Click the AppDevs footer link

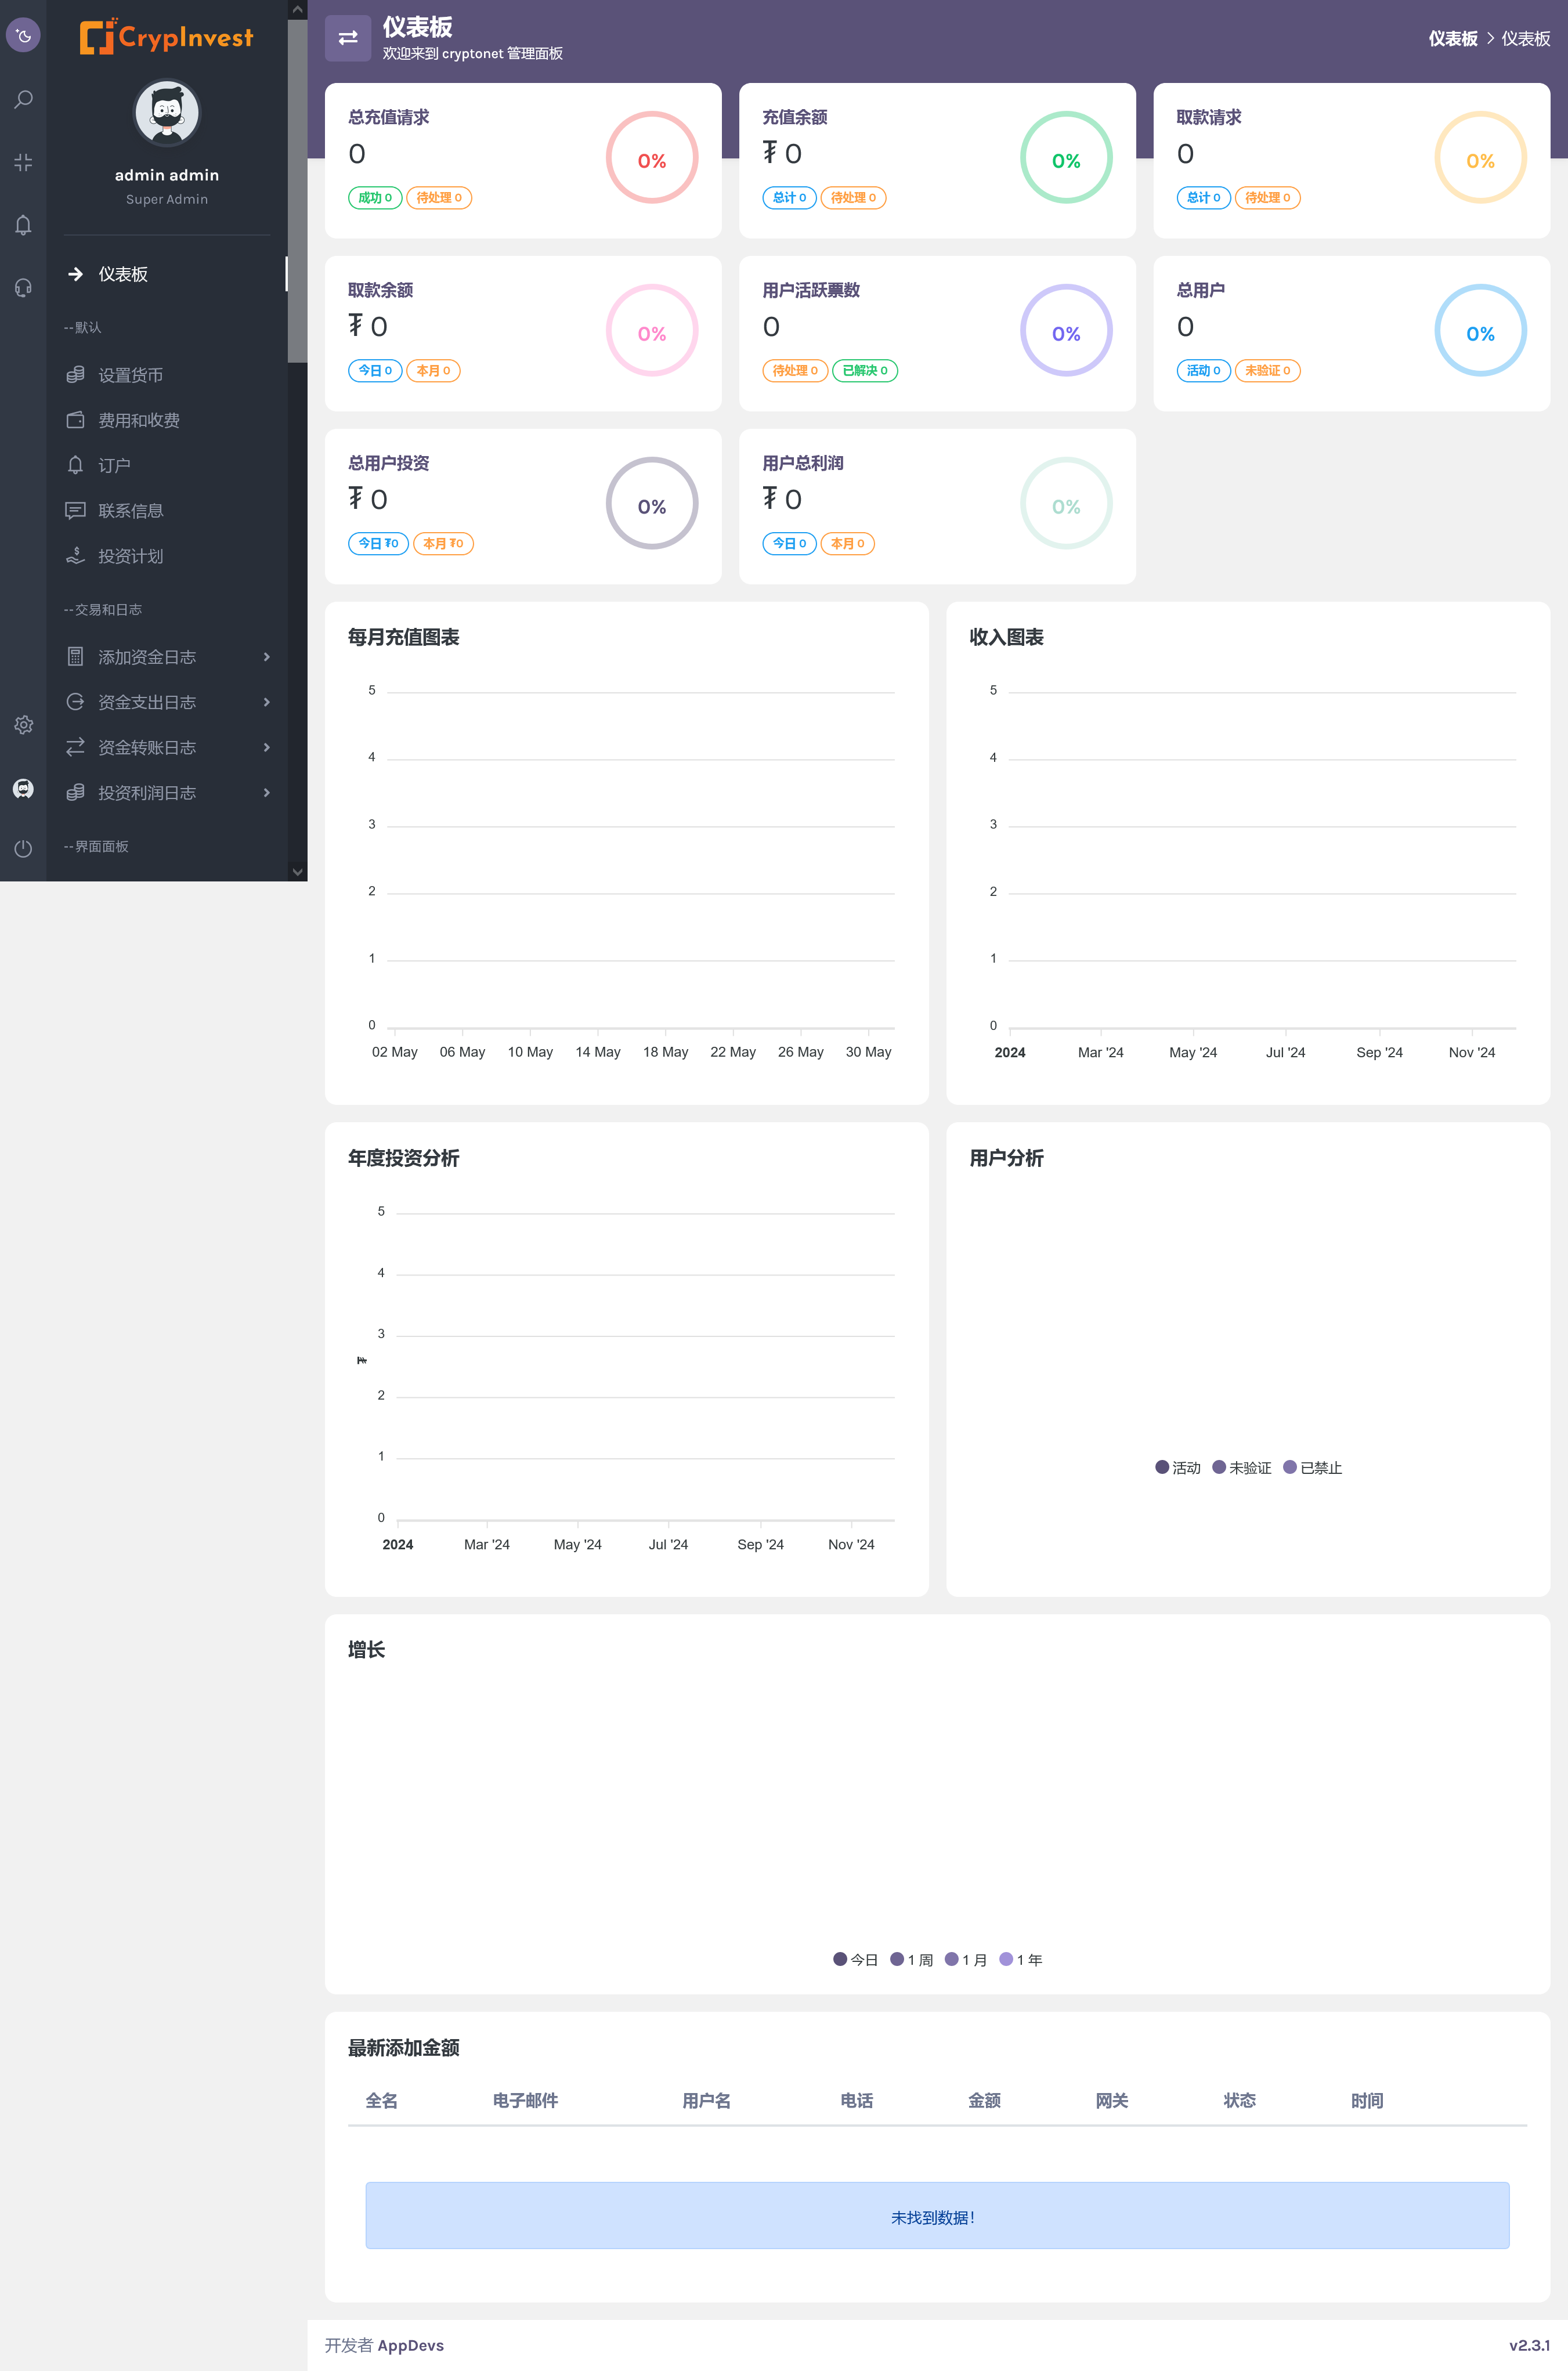click(x=410, y=2345)
